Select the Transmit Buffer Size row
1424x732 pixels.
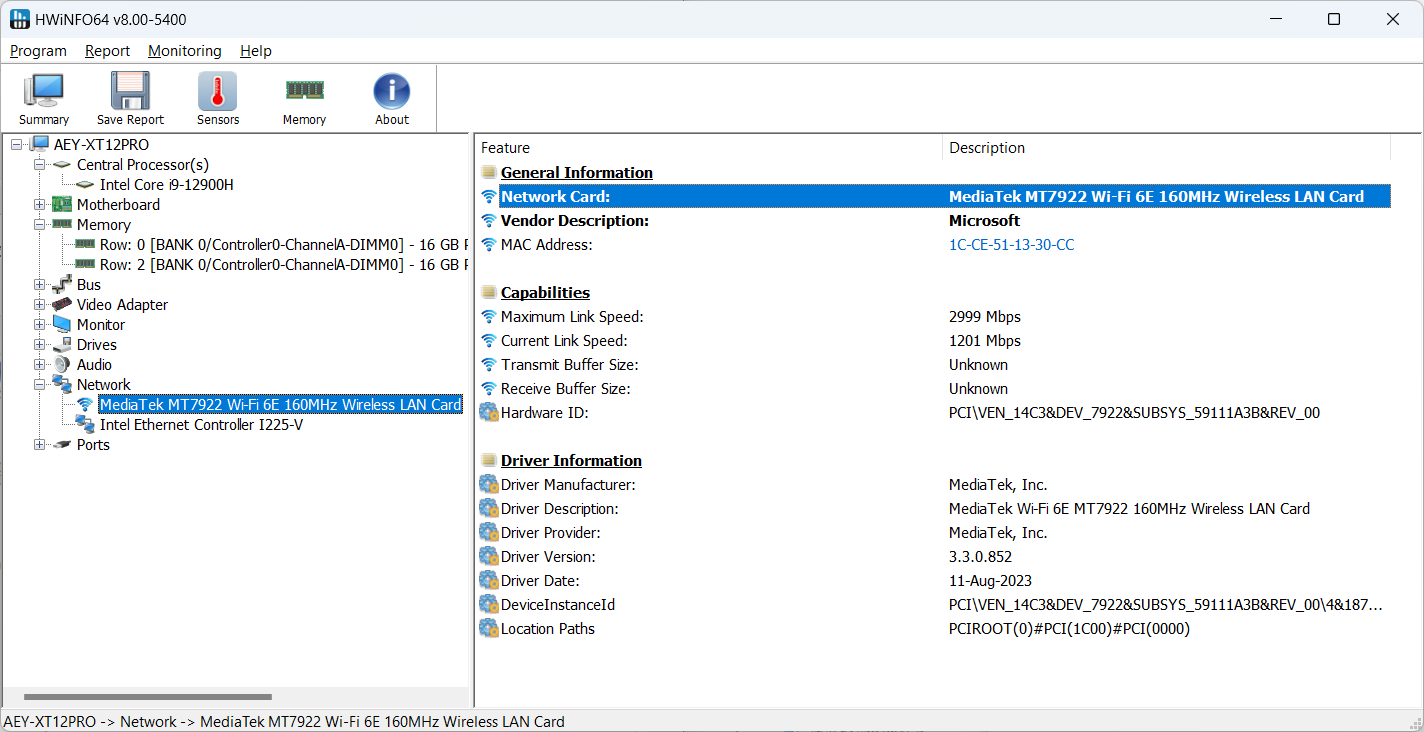pyautogui.click(x=935, y=365)
